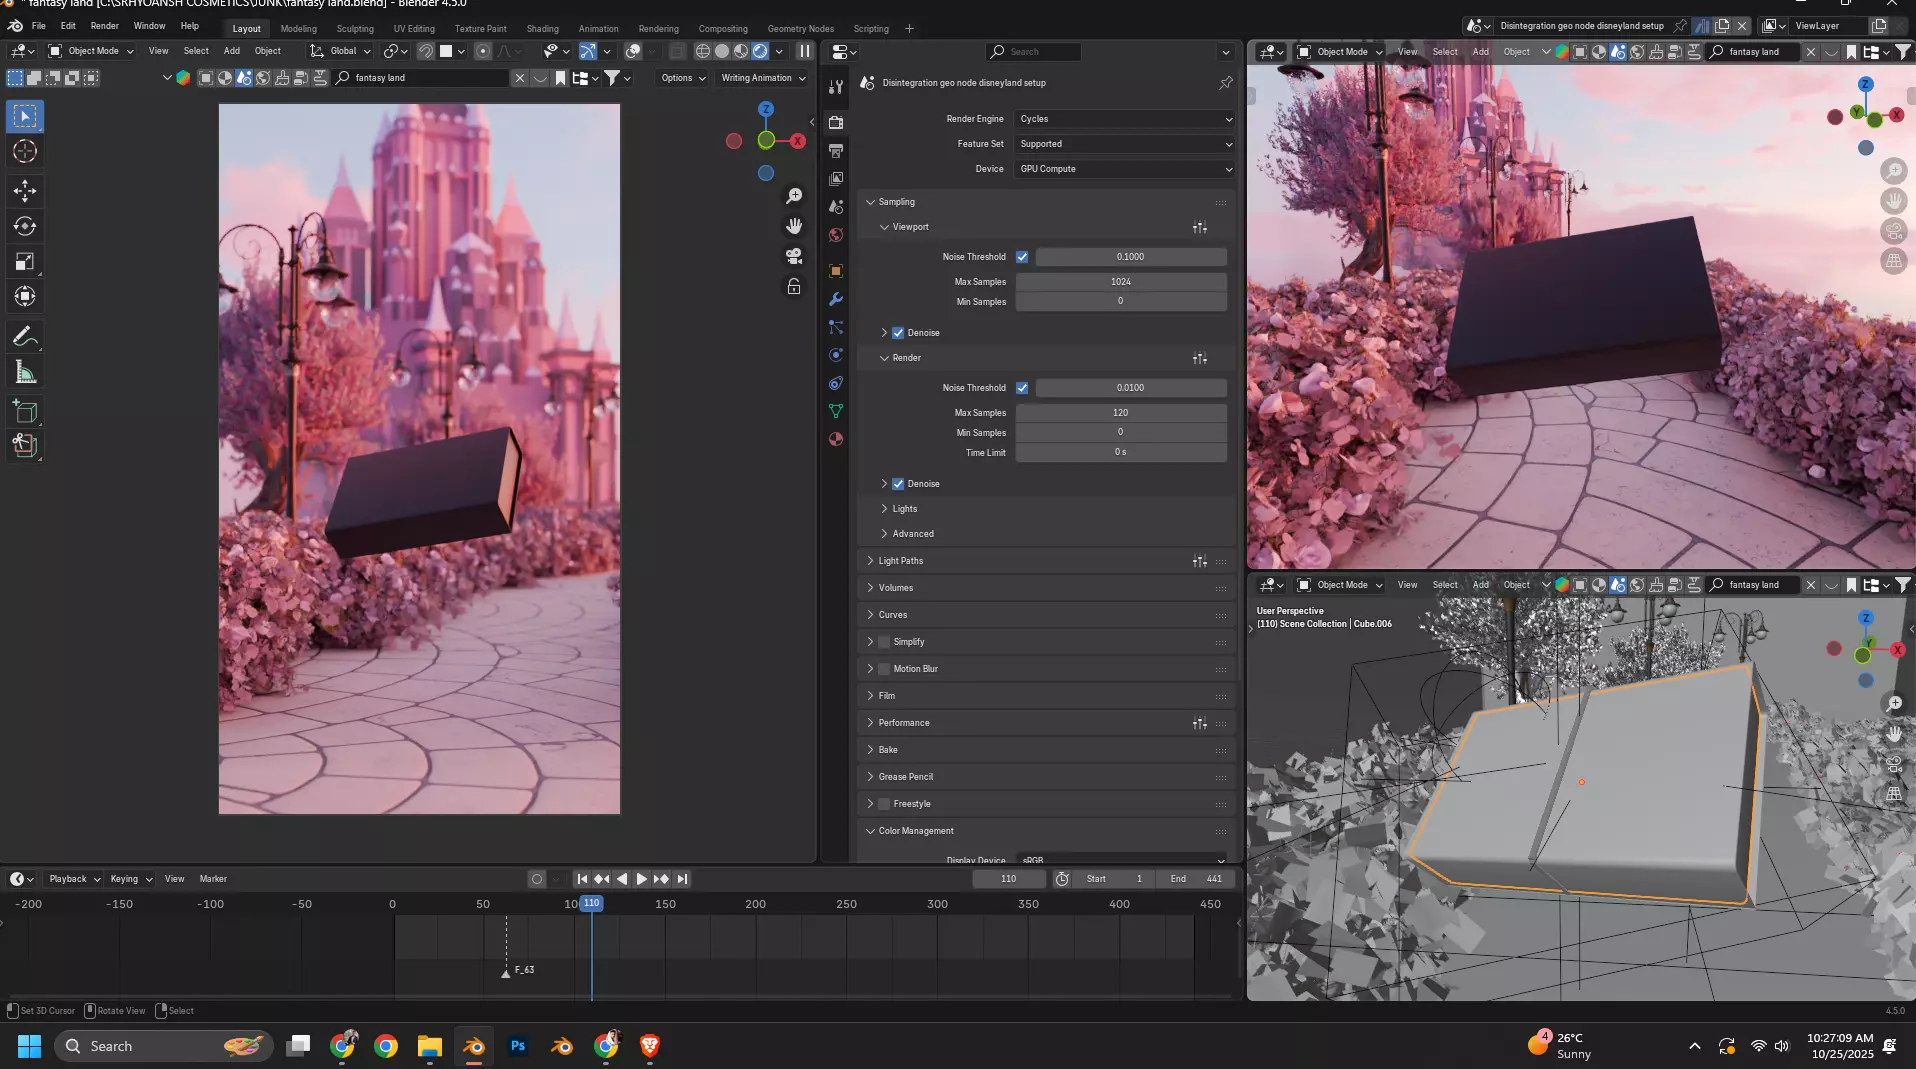Image resolution: width=1916 pixels, height=1069 pixels.
Task: Disable Viewport Noise Threshold checkbox
Action: tap(1022, 257)
